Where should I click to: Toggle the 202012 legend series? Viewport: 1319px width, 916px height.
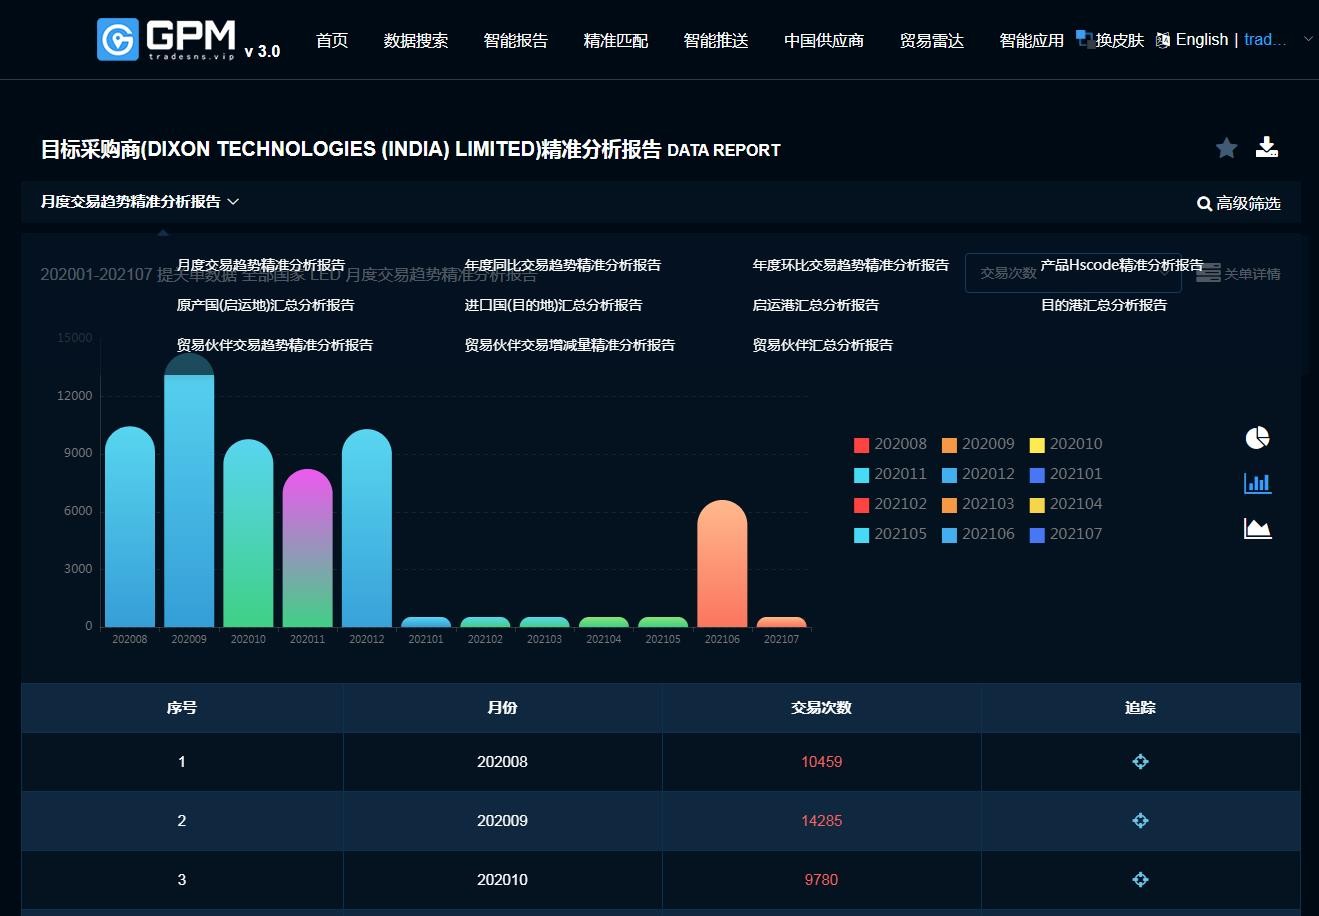978,474
